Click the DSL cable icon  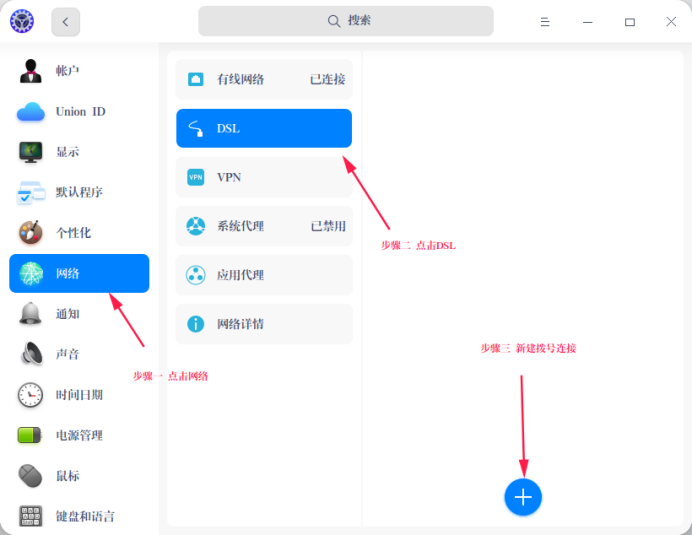[x=196, y=128]
